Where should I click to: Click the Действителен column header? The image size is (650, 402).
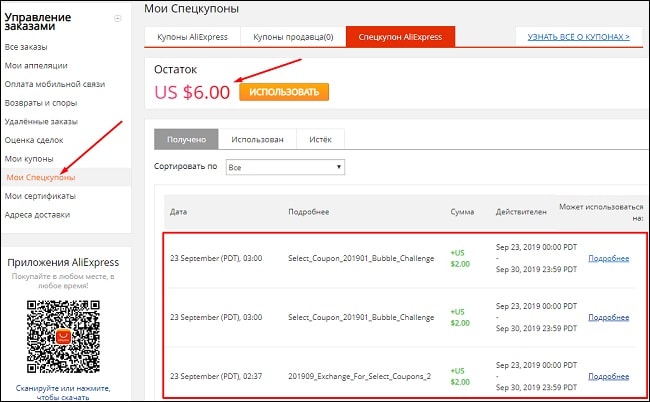point(521,212)
